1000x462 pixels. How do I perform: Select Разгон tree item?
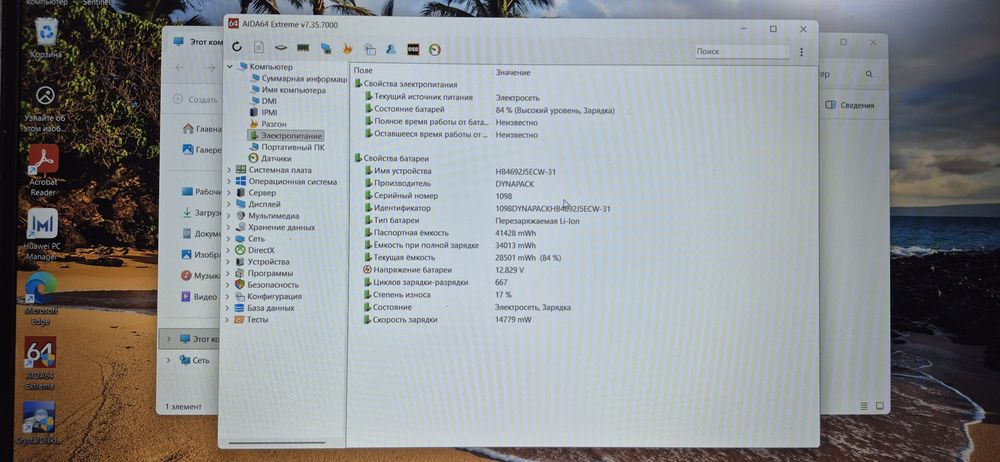[x=267, y=124]
